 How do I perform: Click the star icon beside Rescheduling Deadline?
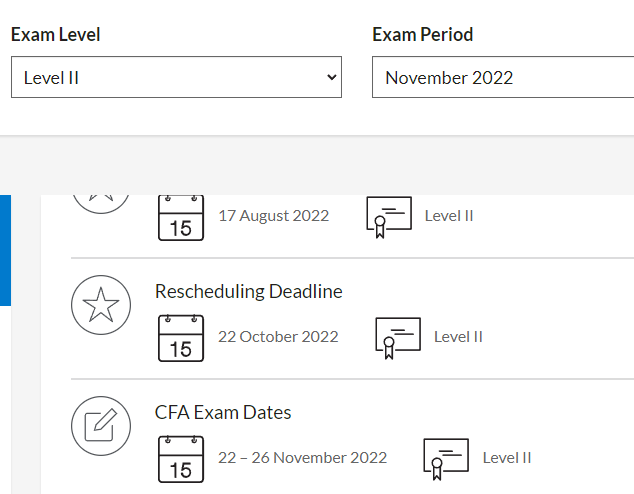(x=101, y=305)
